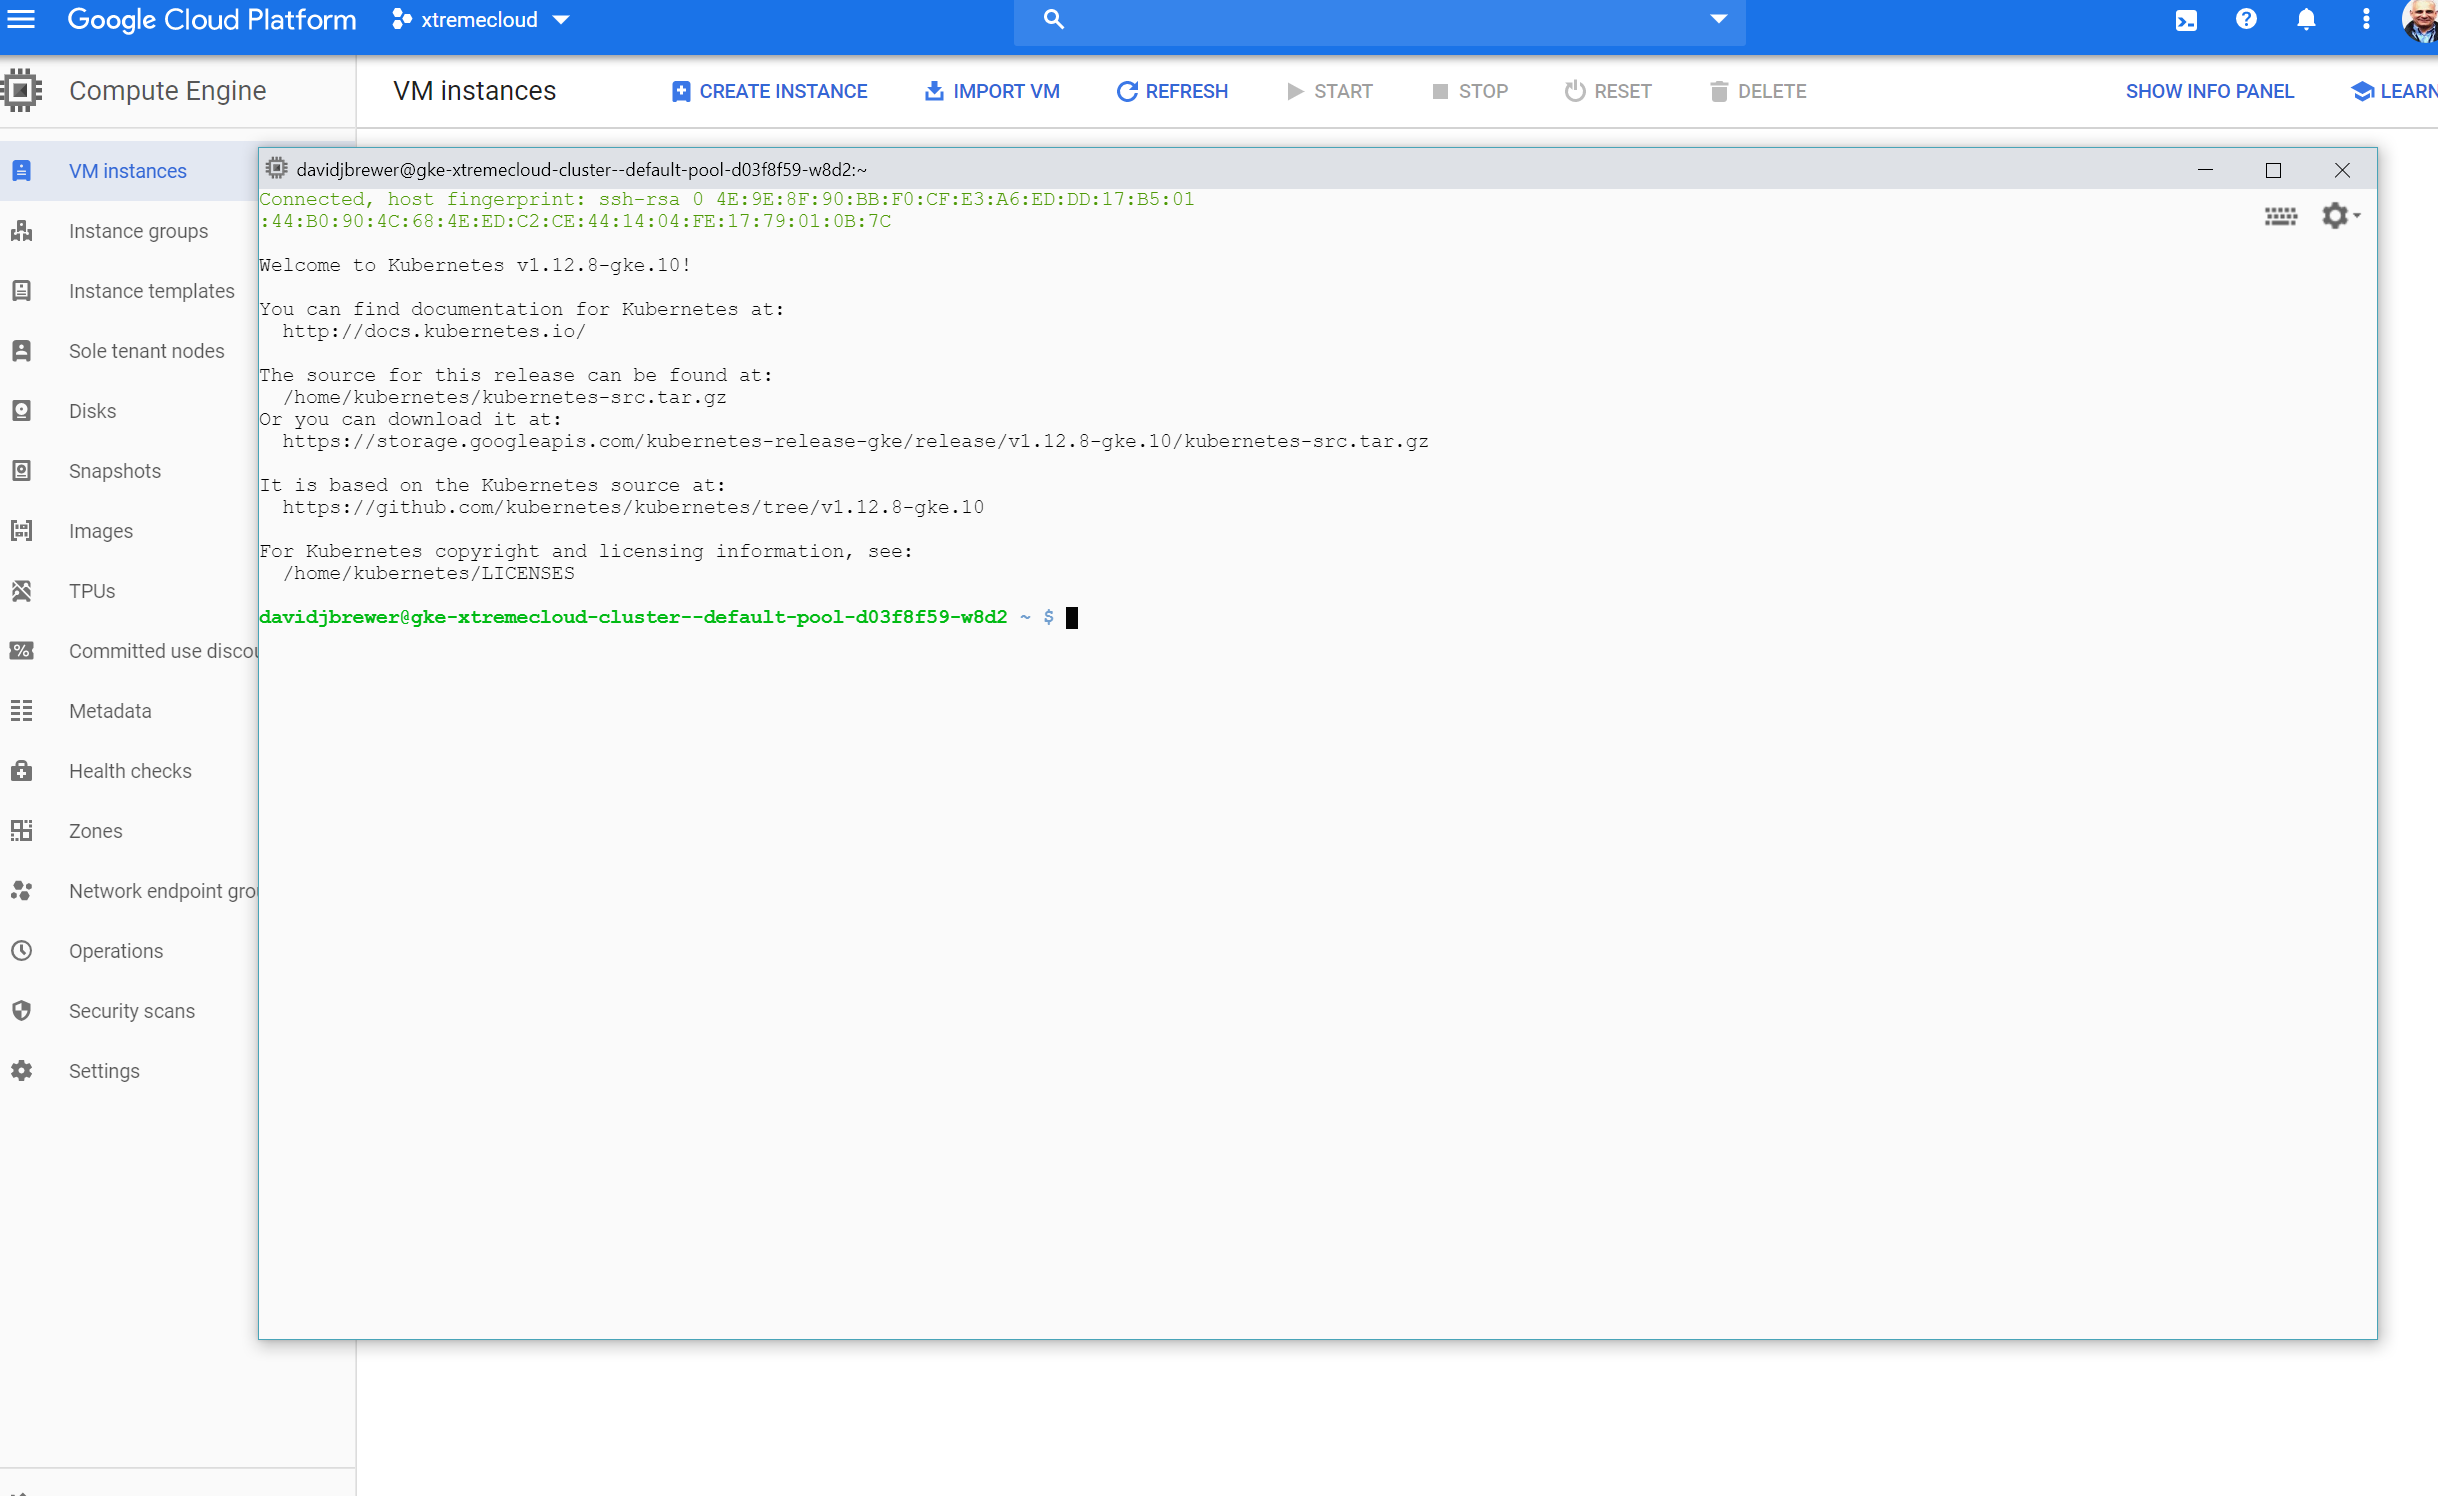Click the search magnifier icon
This screenshot has width=2438, height=1496.
[x=1053, y=19]
